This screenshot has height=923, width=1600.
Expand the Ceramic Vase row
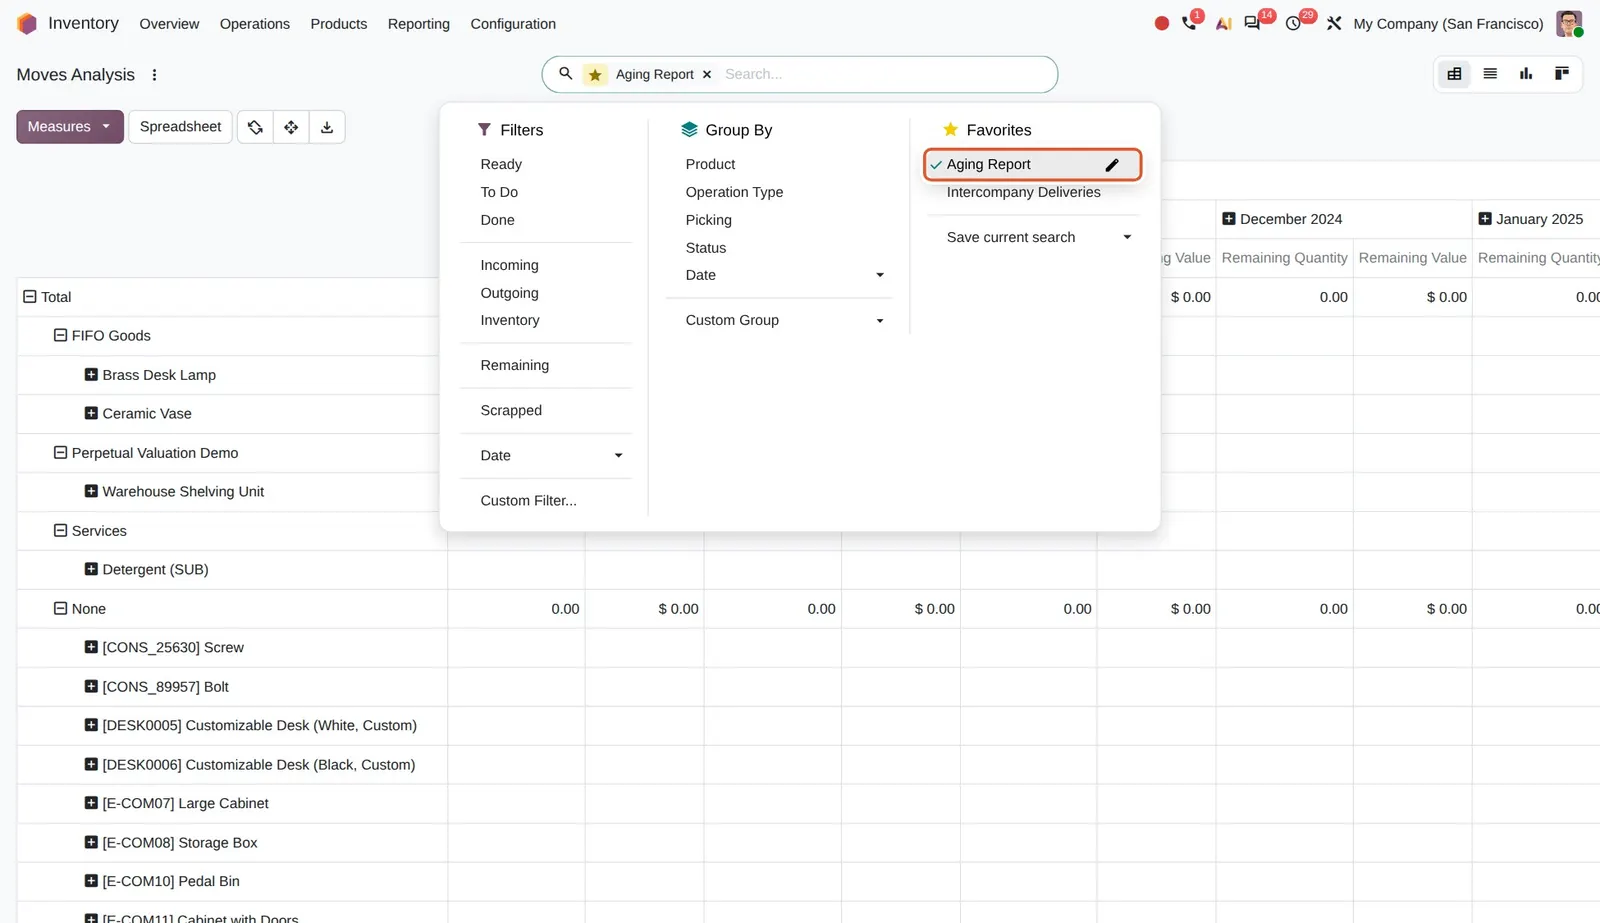click(91, 414)
